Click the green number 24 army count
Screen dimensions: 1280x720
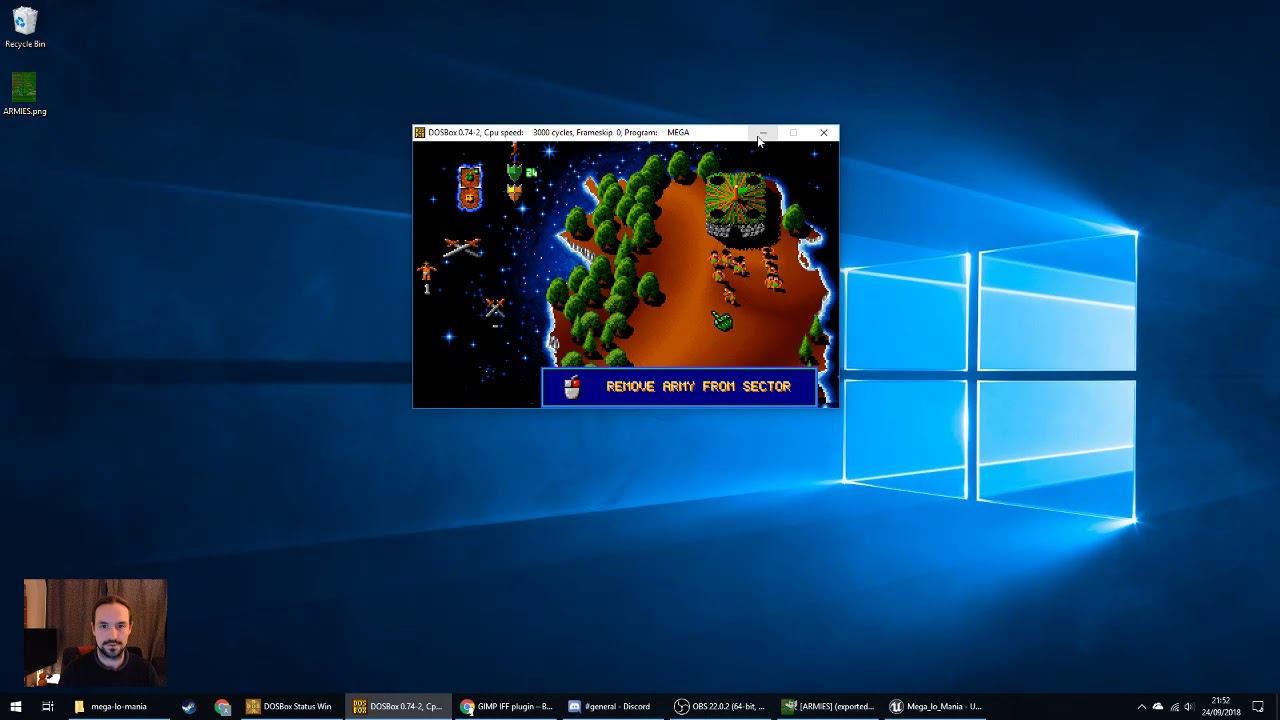(x=531, y=173)
